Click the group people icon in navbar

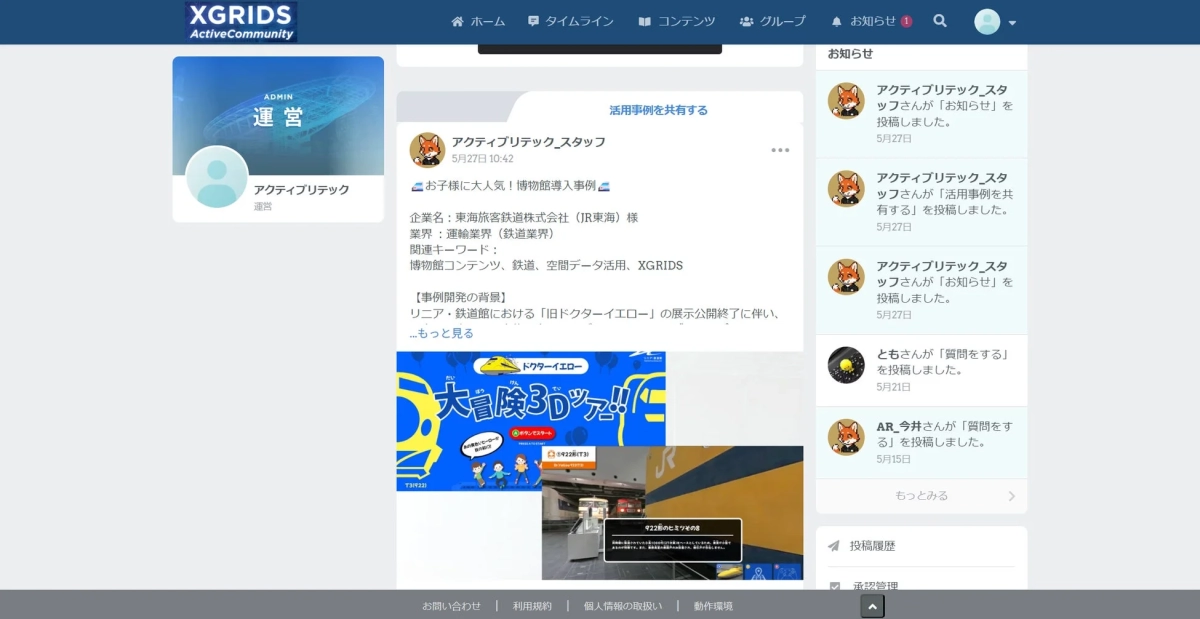[747, 21]
